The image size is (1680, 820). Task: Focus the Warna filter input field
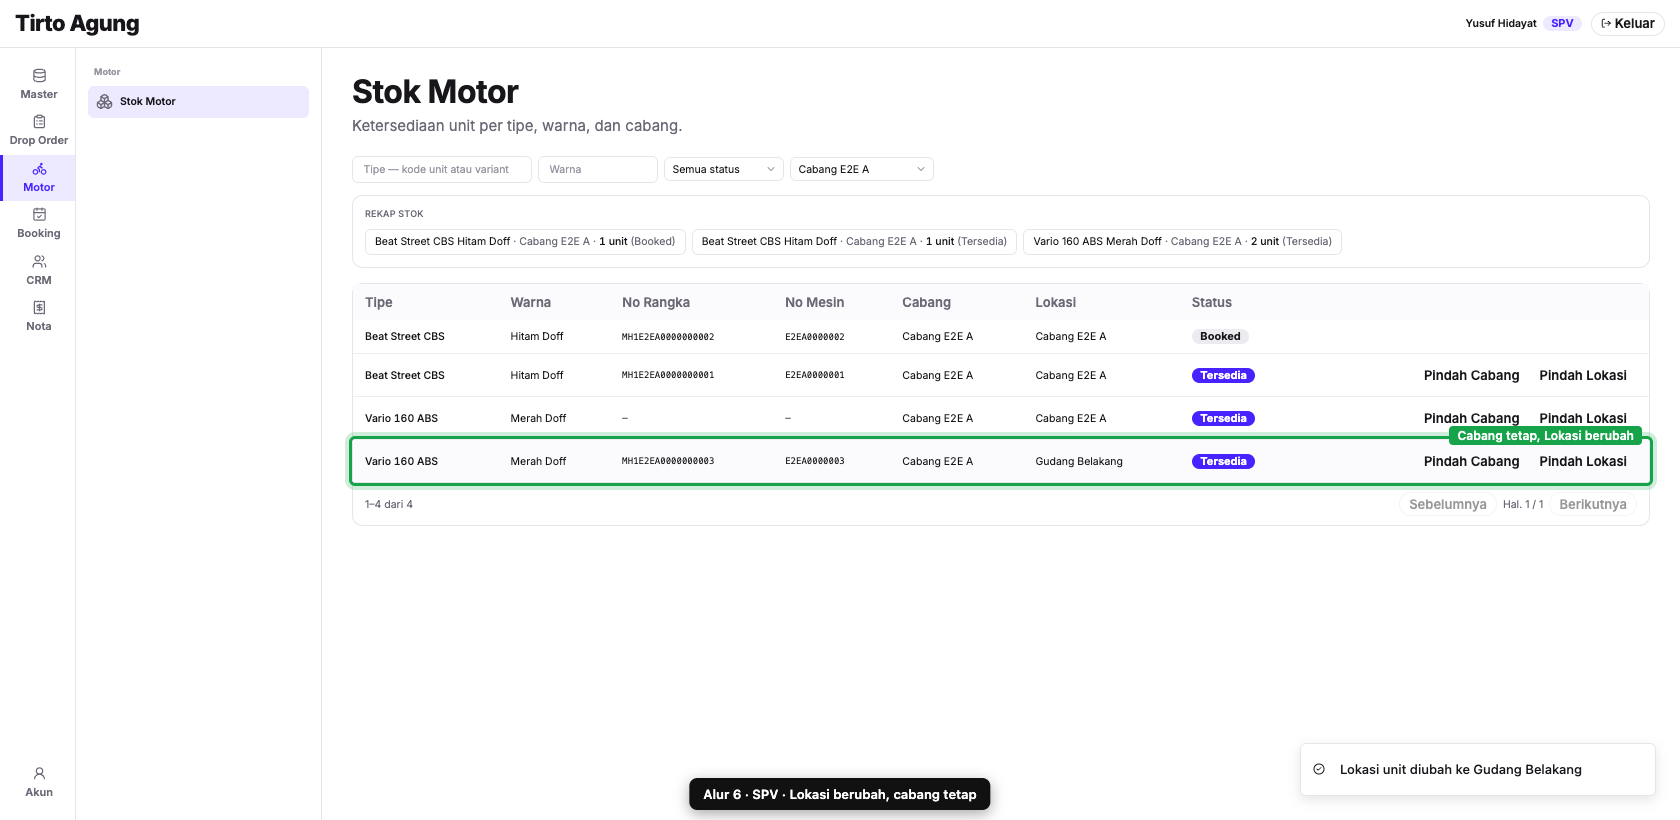pos(598,169)
